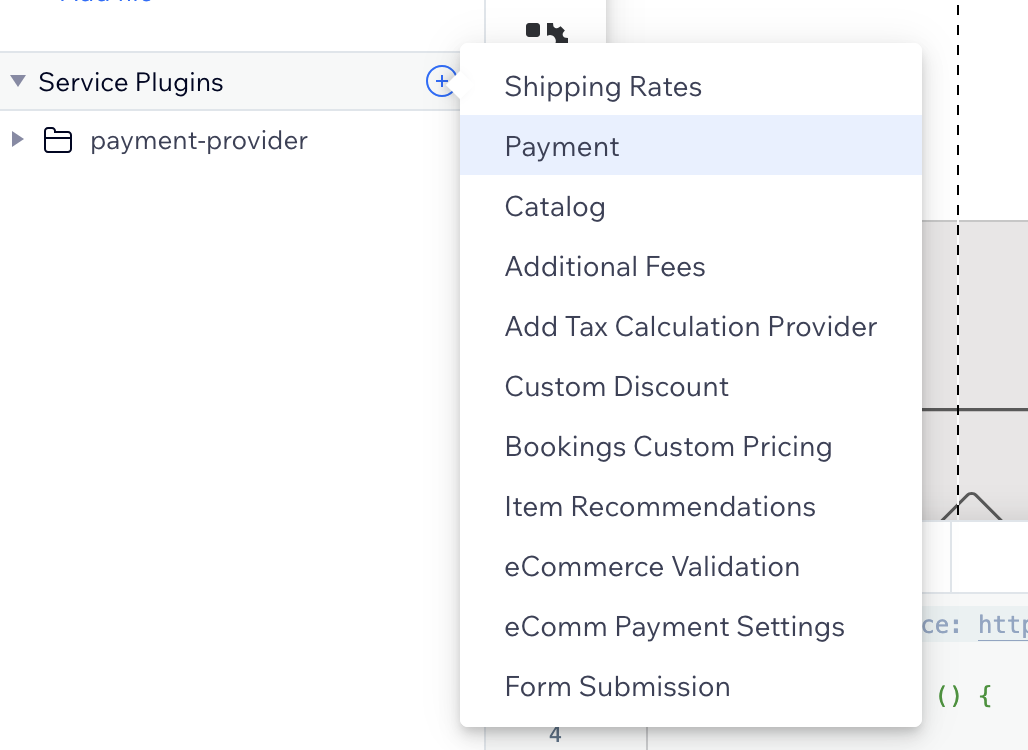Choose eCommerce Validation option
1028x750 pixels.
click(691, 566)
